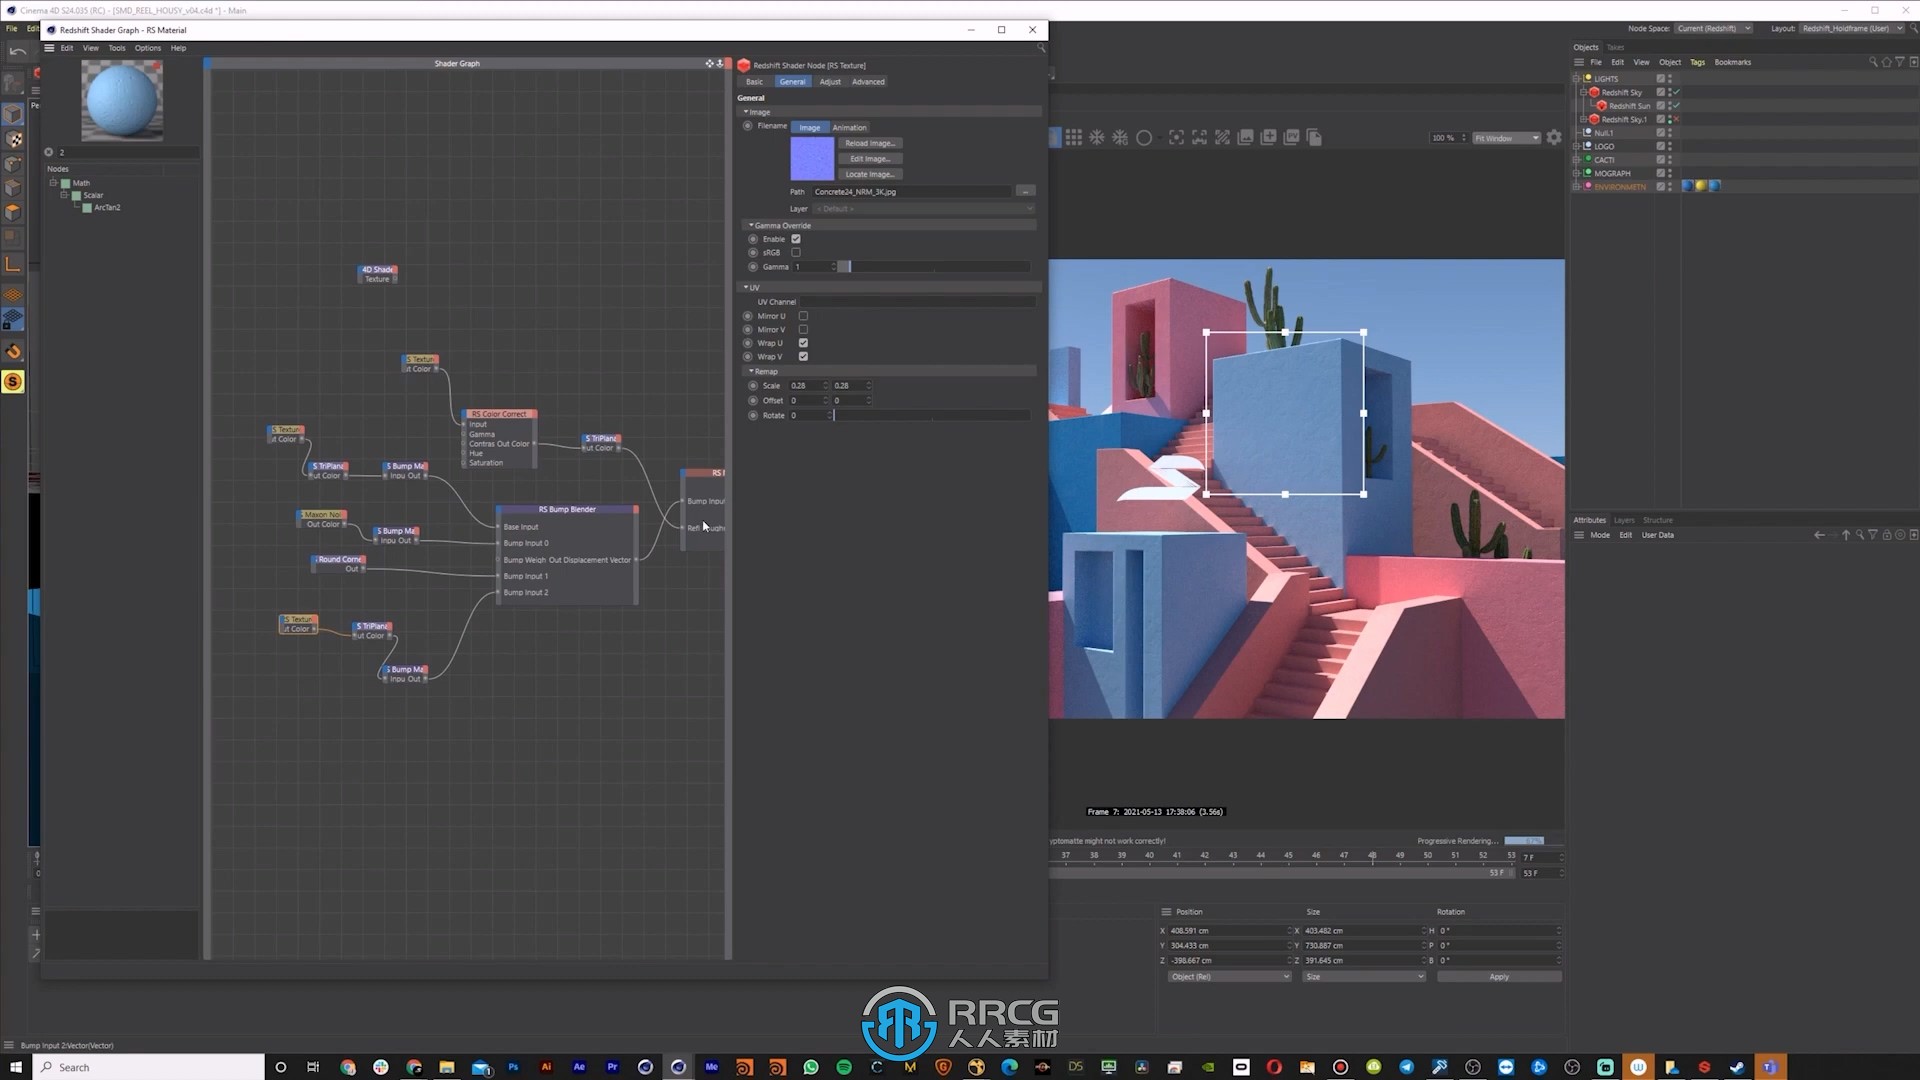Click the Reload Image button

869,142
